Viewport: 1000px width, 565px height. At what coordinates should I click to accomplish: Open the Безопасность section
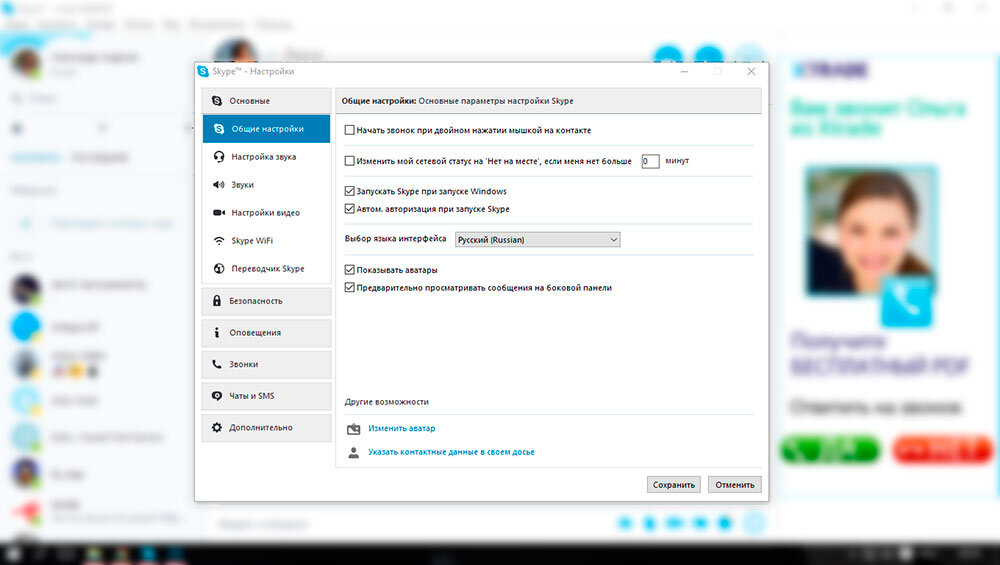click(x=267, y=301)
